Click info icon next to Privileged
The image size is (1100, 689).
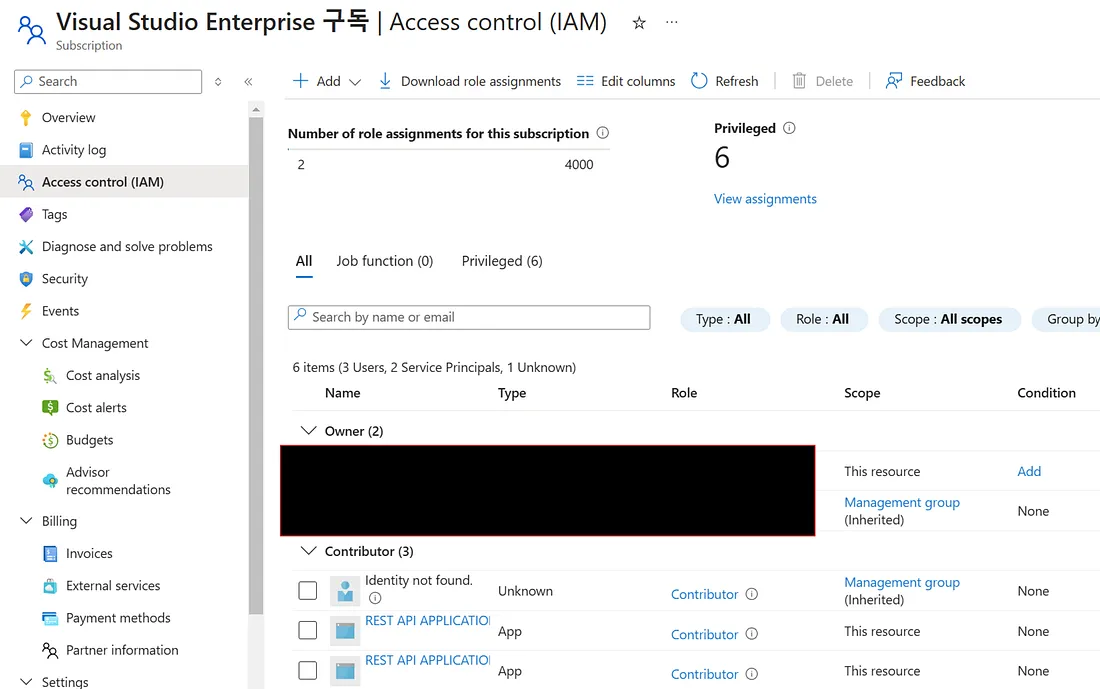coord(789,128)
